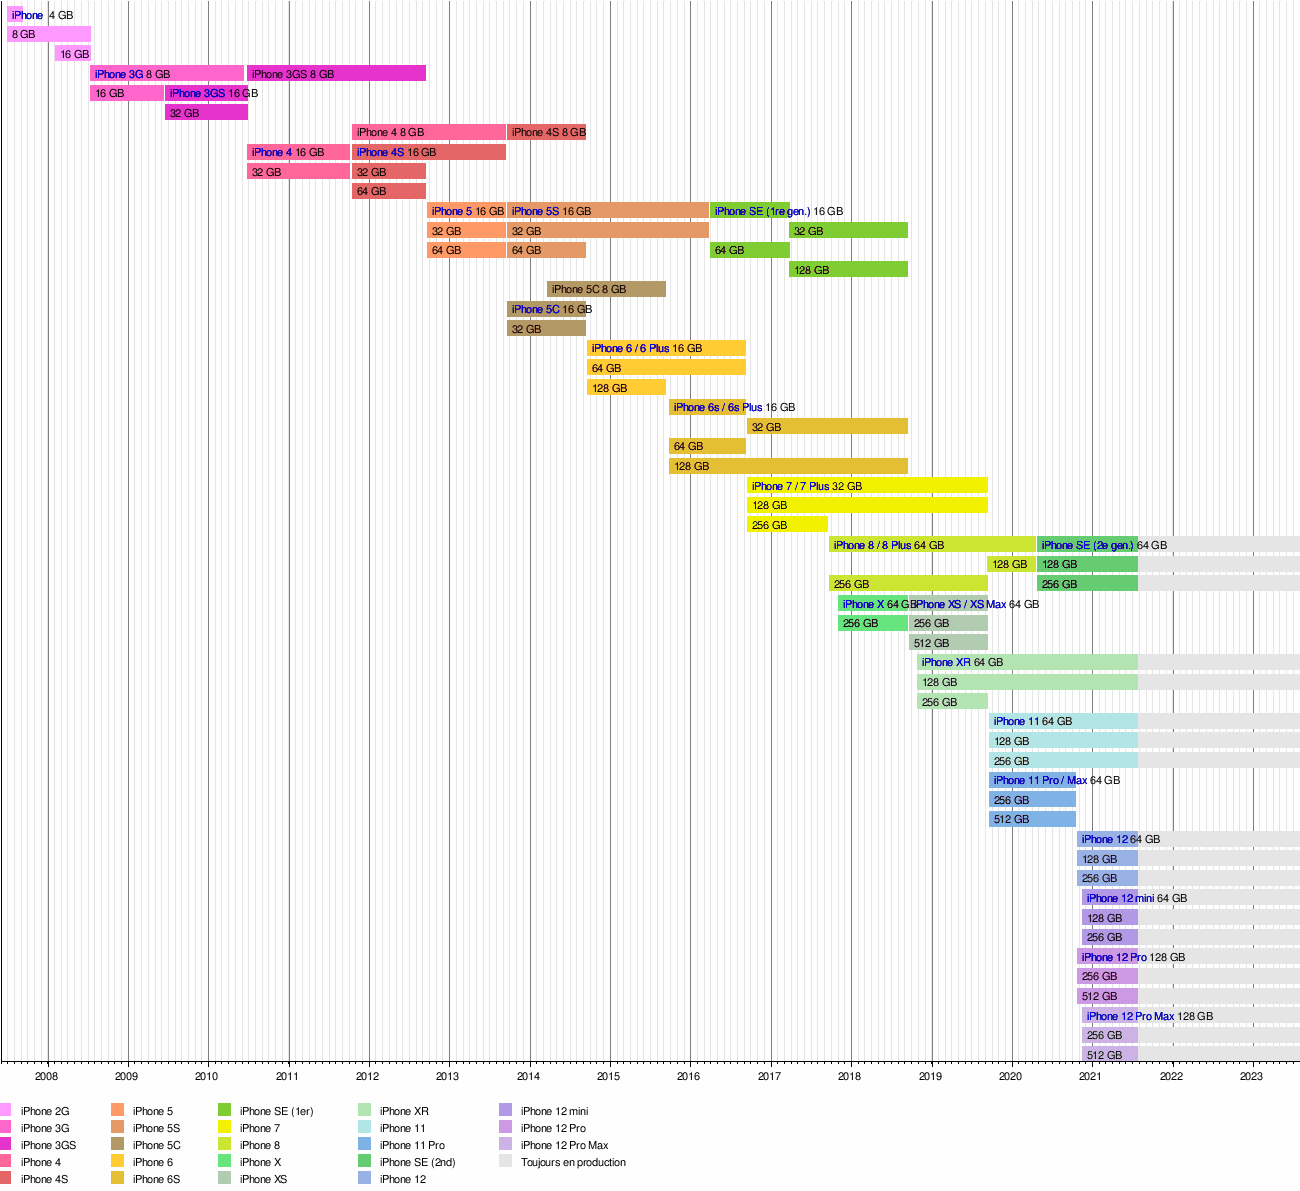Select the iPhone SE (1er) legend swatch

(225, 1111)
